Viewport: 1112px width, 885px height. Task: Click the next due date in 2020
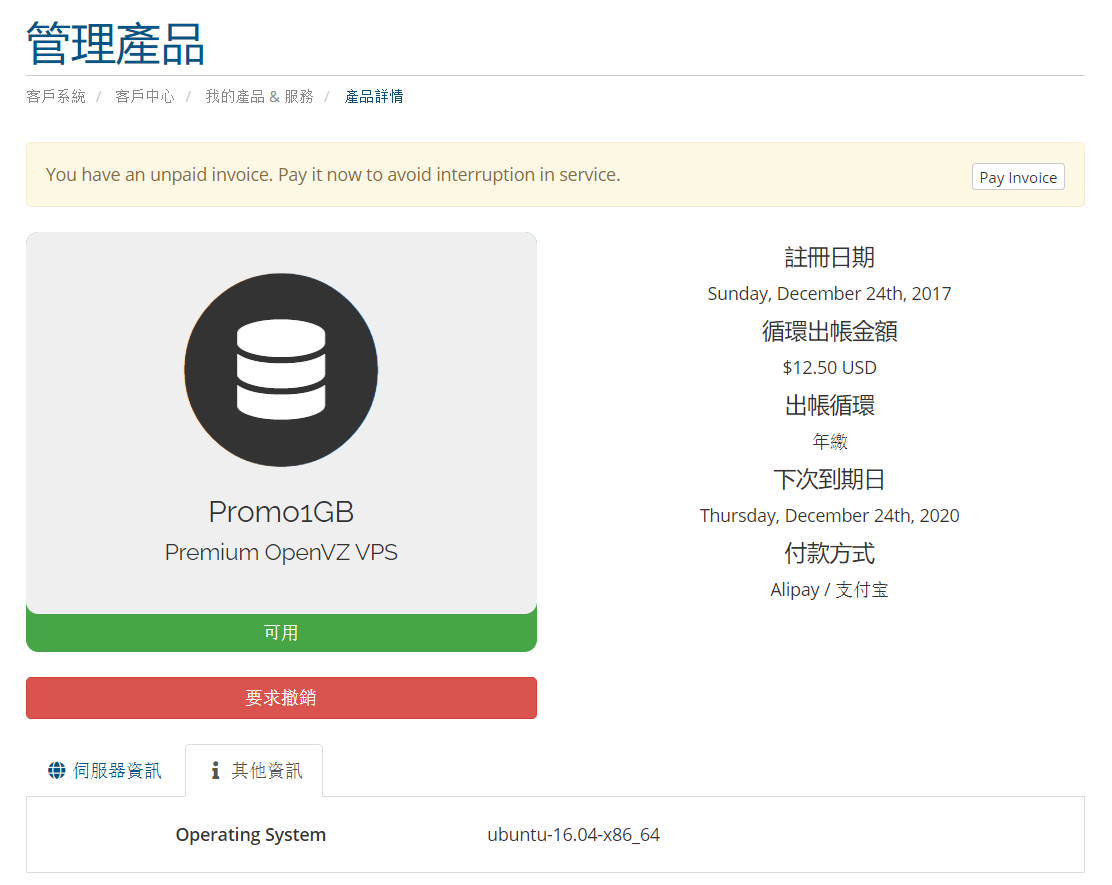point(829,516)
